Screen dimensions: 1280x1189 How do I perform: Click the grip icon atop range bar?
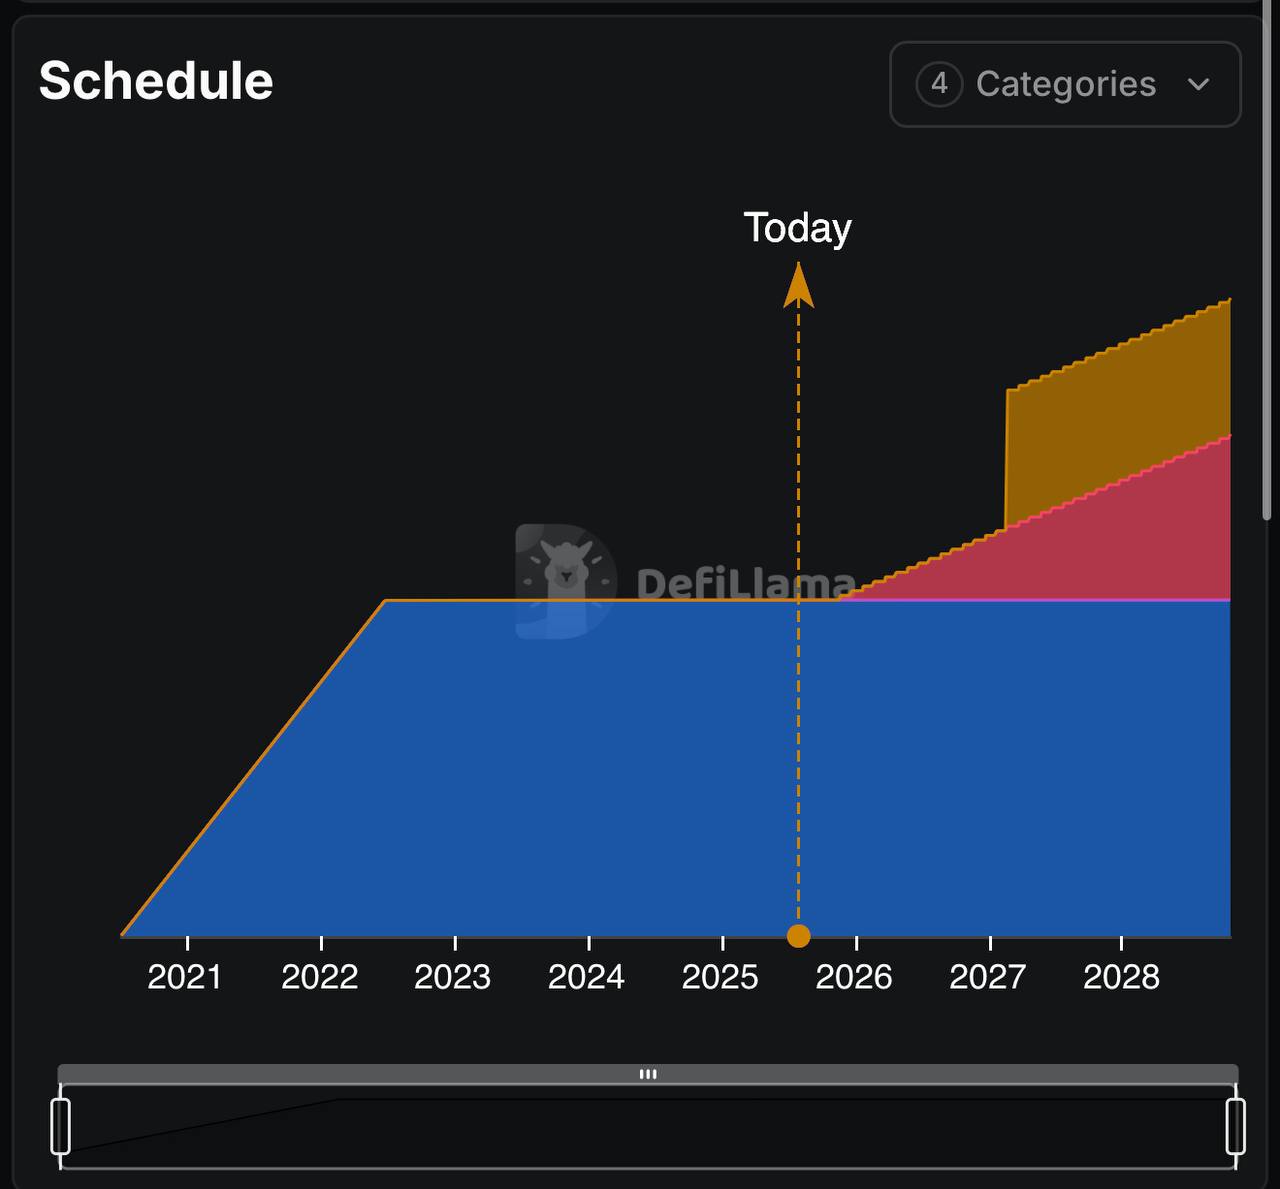pyautogui.click(x=648, y=1074)
